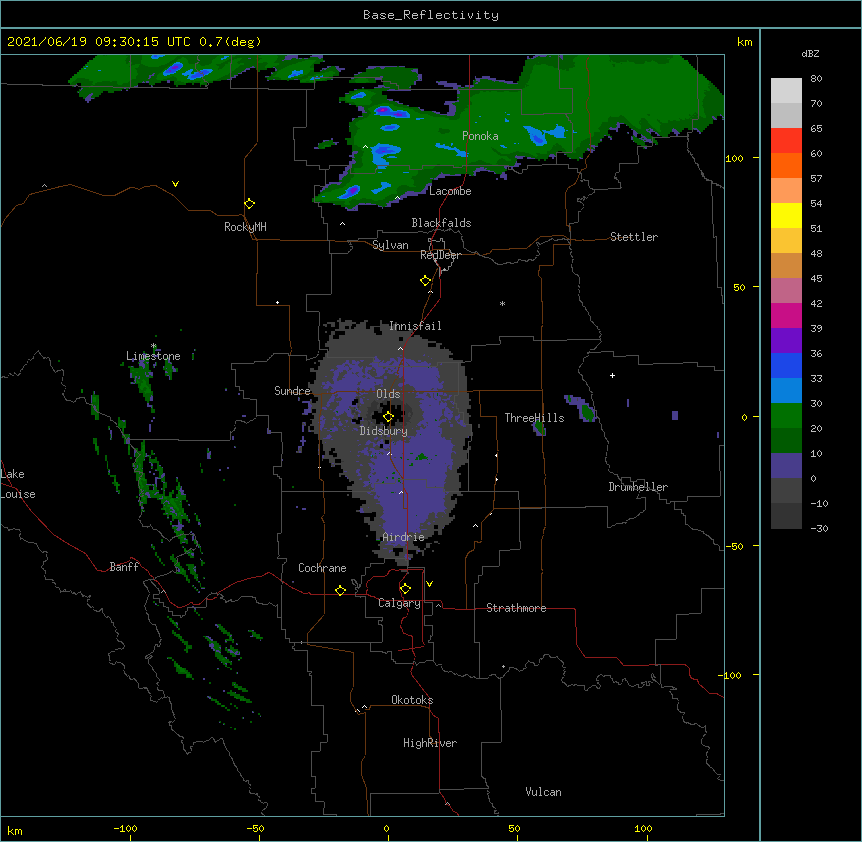Click the Lacombe city label
The width and height of the screenshot is (862, 842).
click(450, 191)
